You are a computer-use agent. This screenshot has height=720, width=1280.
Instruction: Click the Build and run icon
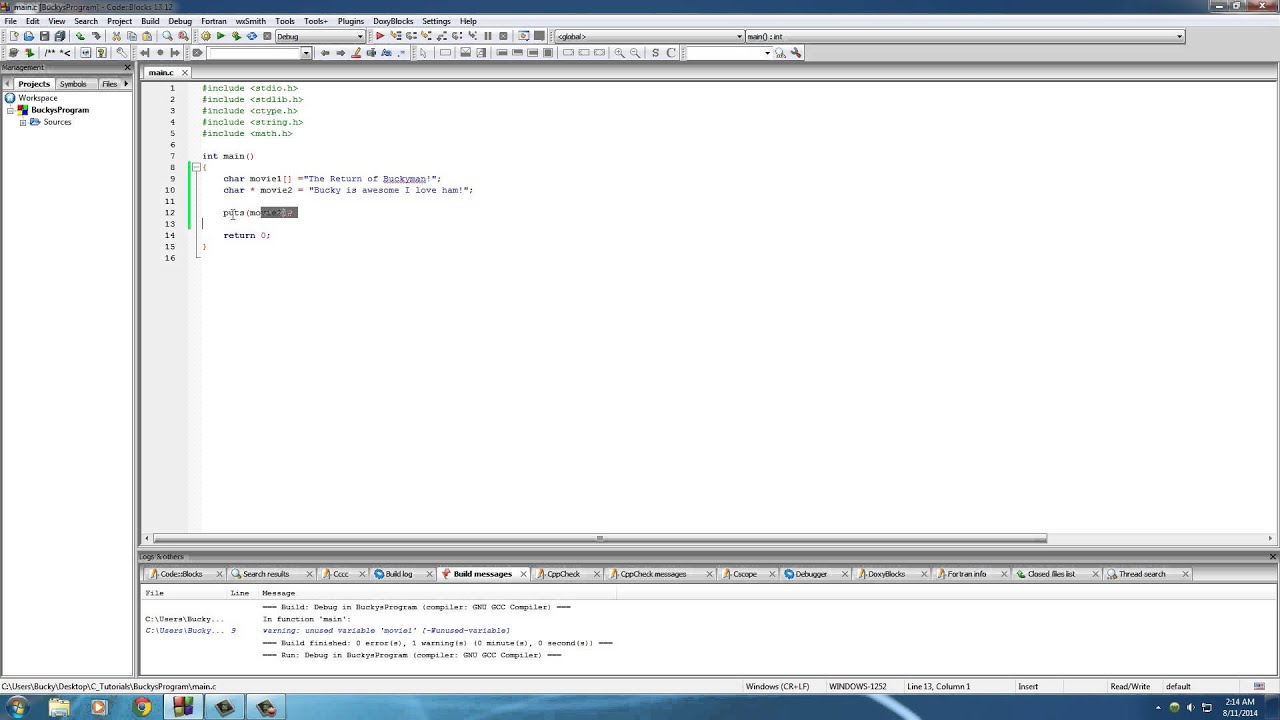point(237,37)
